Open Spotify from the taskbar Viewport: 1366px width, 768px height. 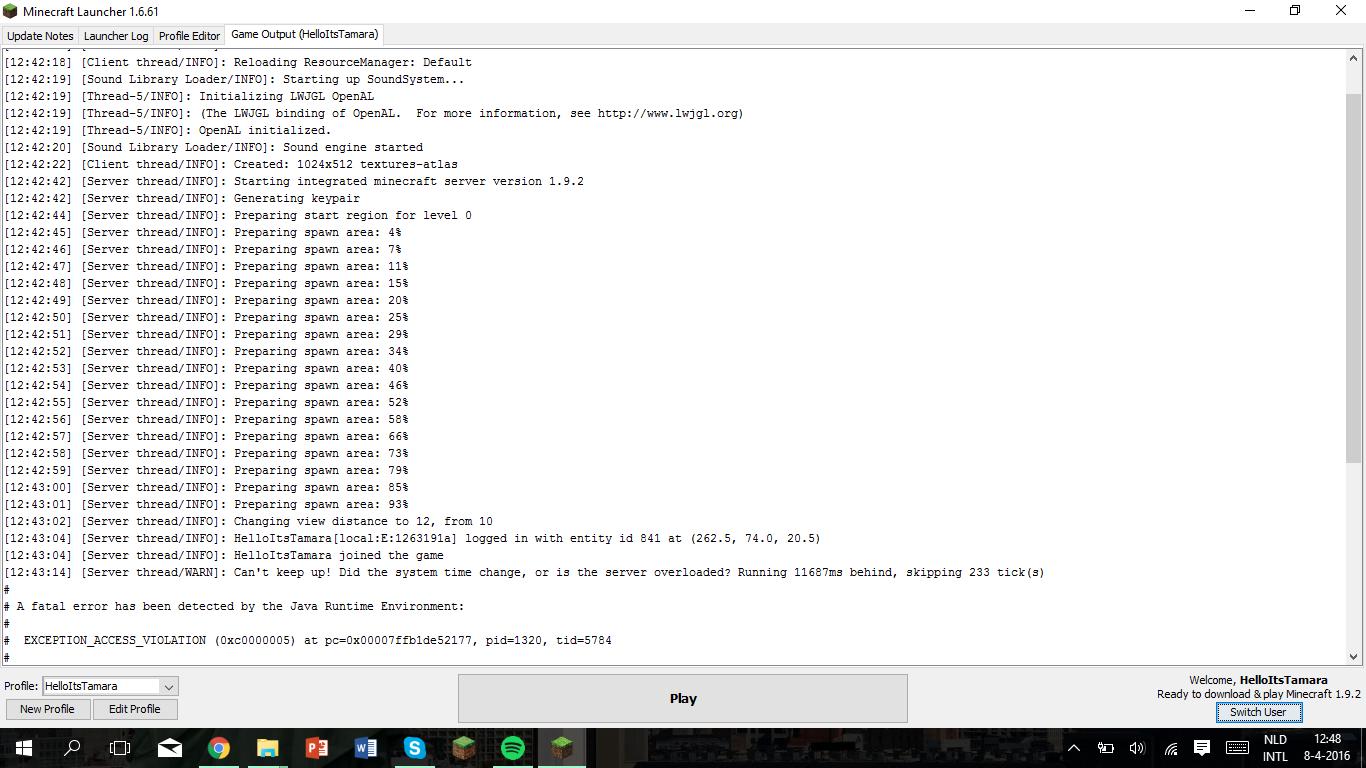[513, 747]
